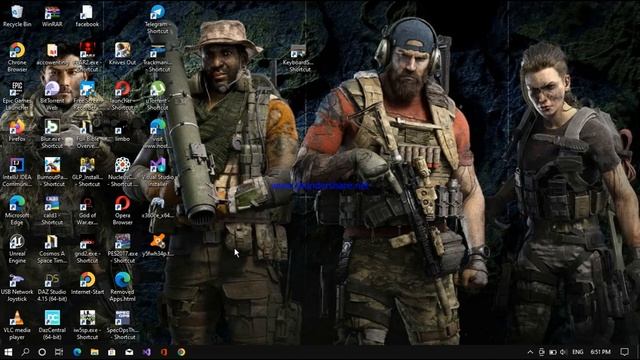640x360 pixels.
Task: Select the Knives Out desktop shortcut
Action: [122, 54]
